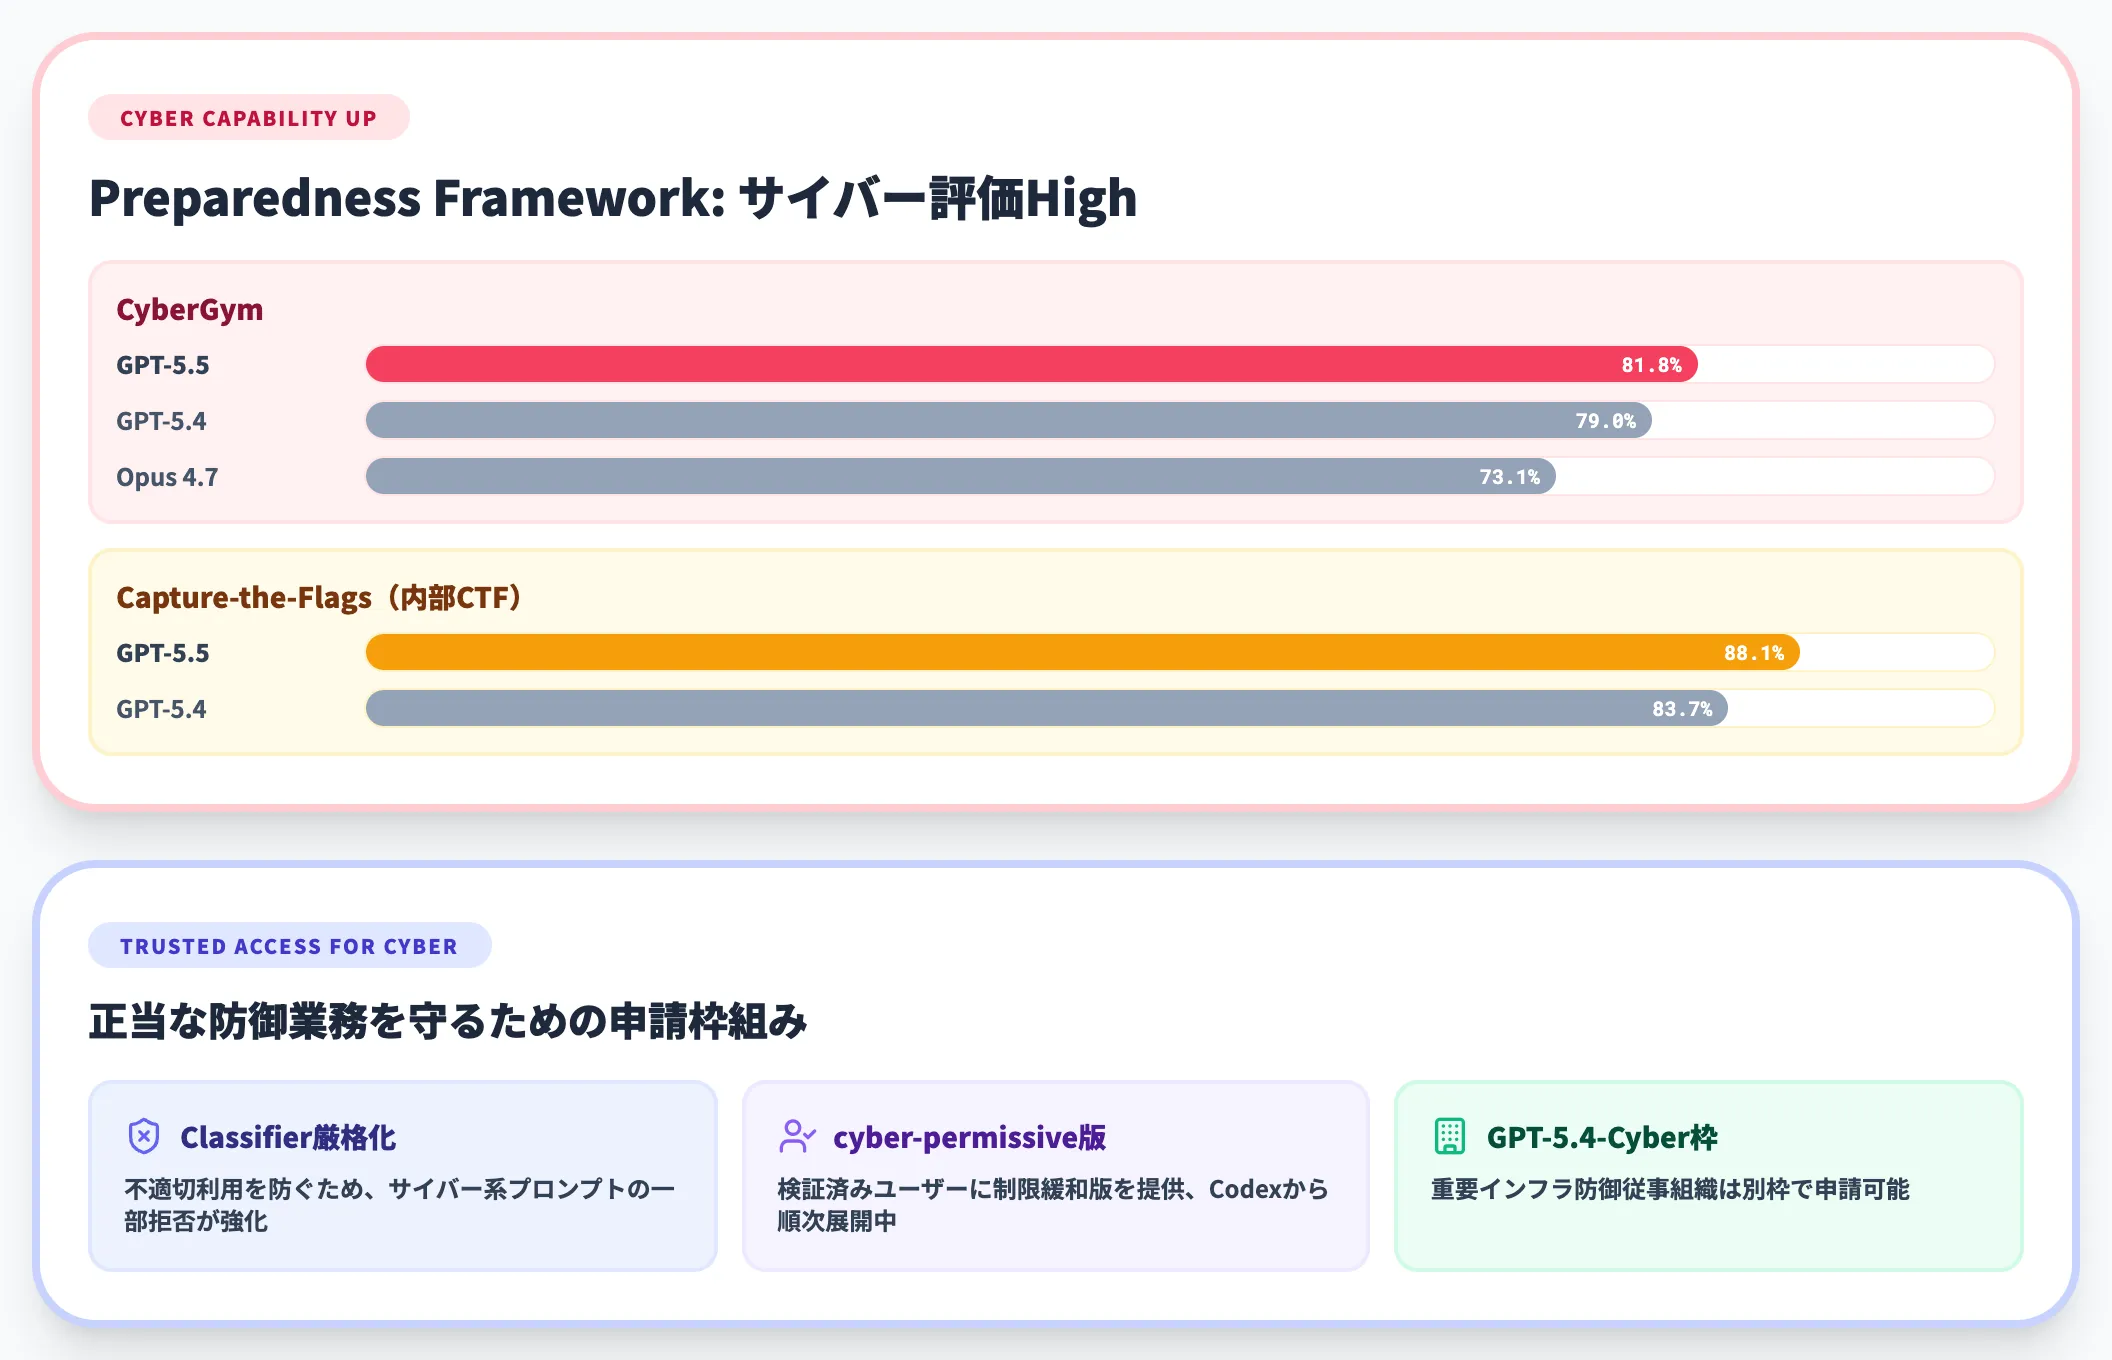
Task: Click the CyberGym section header
Action: coord(189,309)
